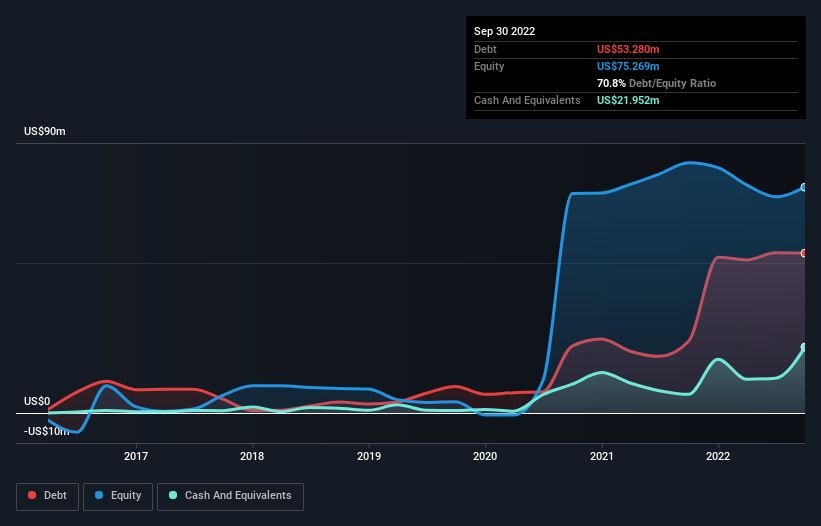Click the US$0 y-axis label
821x526 pixels.
37,401
